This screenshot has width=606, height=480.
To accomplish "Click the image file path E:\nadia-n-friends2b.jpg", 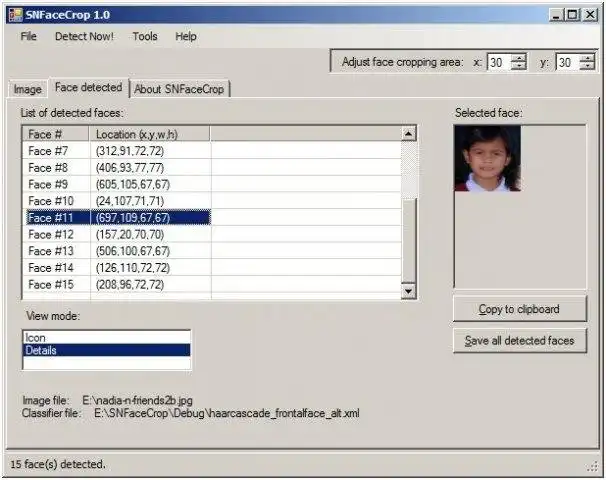I will pos(138,400).
